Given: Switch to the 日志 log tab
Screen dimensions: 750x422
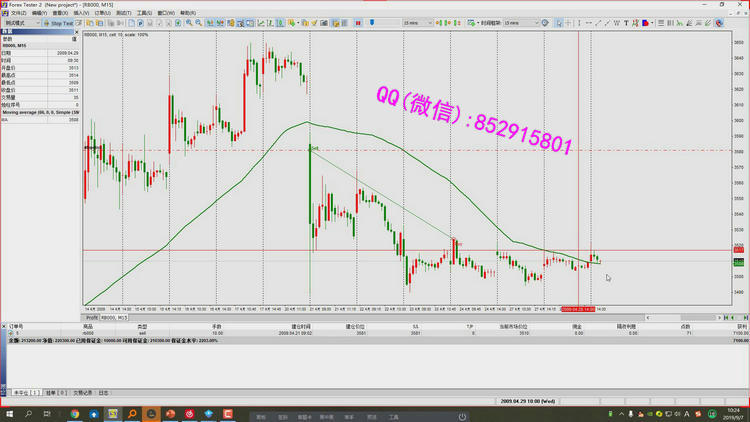Looking at the screenshot, I should coord(103,393).
